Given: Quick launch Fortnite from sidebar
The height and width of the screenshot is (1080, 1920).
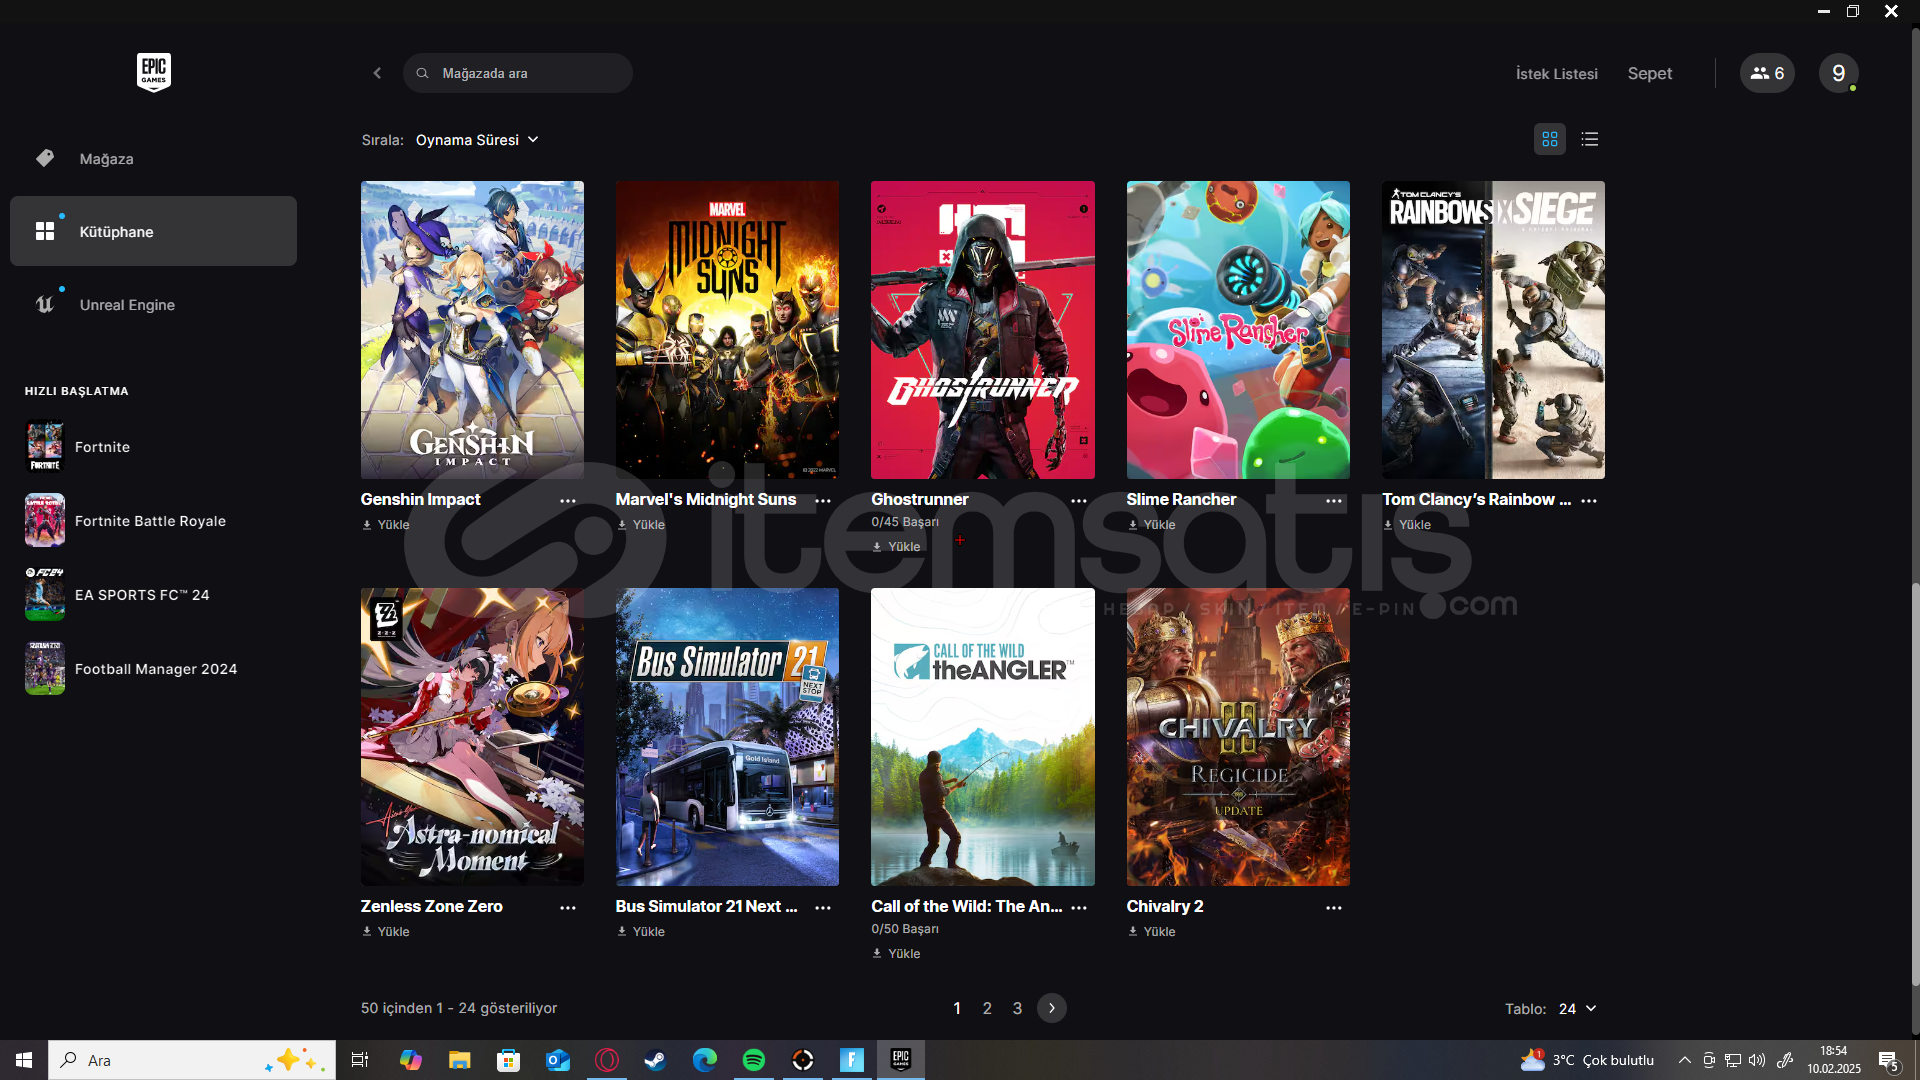Looking at the screenshot, I should tap(153, 447).
